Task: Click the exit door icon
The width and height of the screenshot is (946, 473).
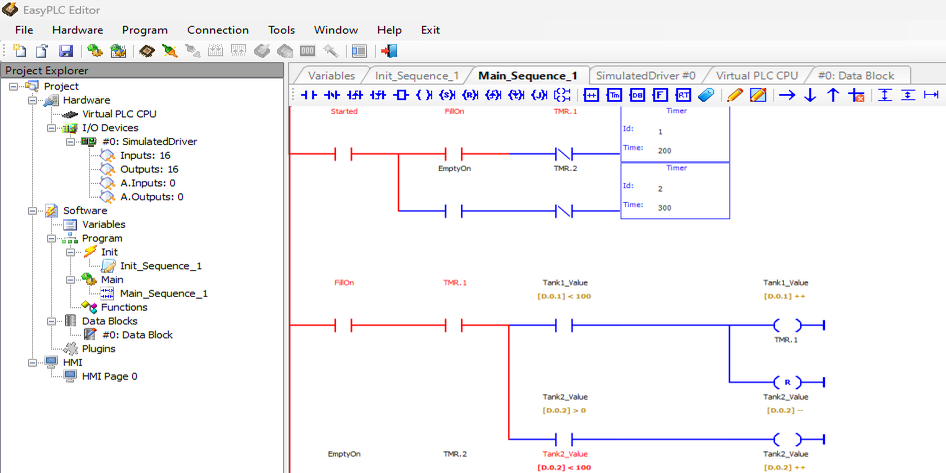Action: coord(390,51)
